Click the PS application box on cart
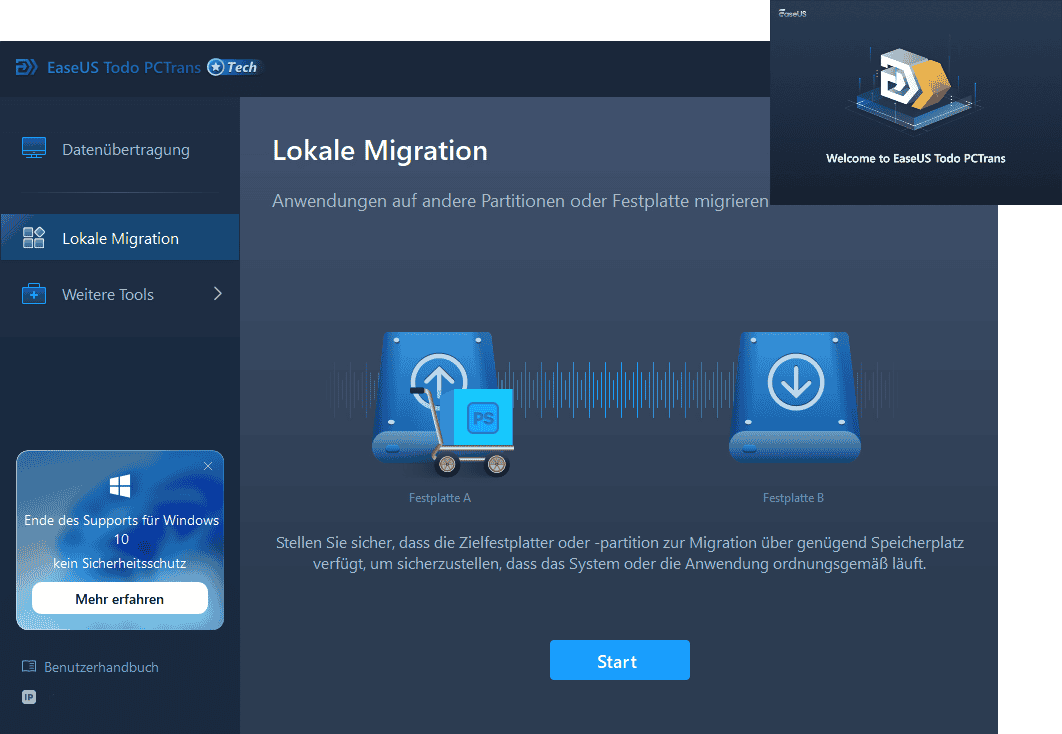The width and height of the screenshot is (1062, 734). pos(484,418)
